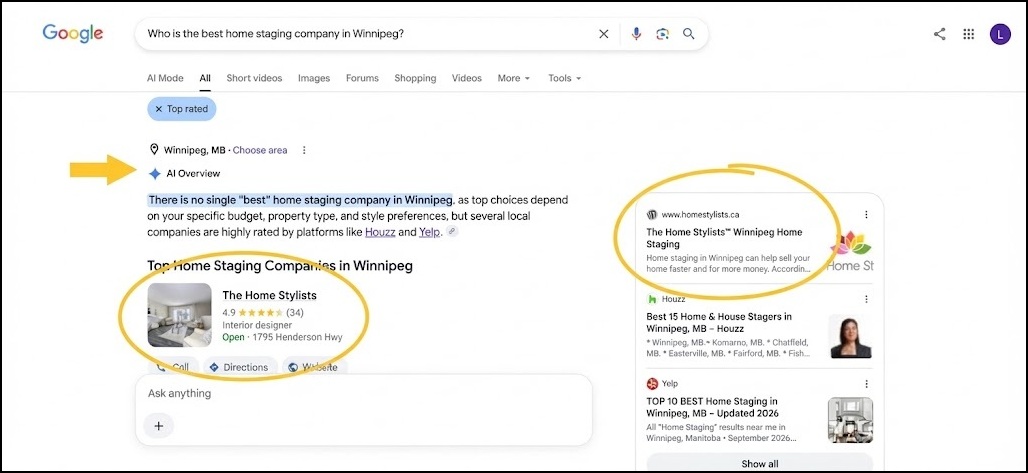Click The Home Stylists business name
The image size is (1028, 473).
coord(269,295)
